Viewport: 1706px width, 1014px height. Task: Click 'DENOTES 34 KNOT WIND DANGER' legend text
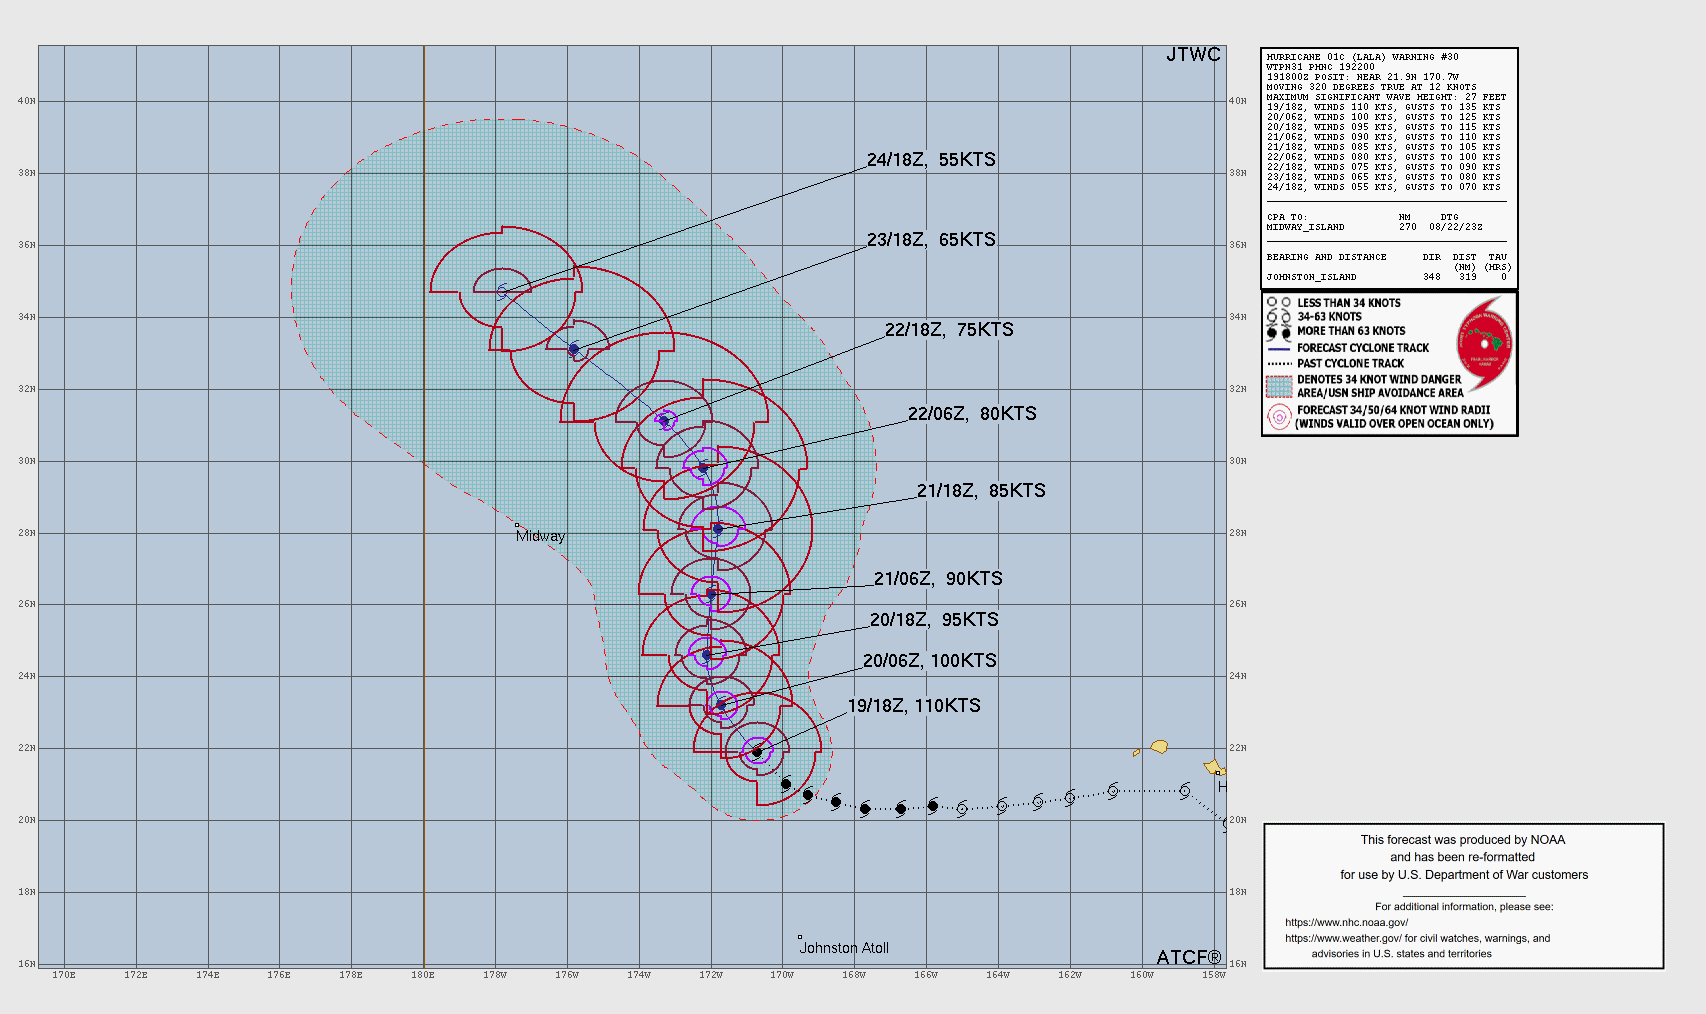[1379, 380]
